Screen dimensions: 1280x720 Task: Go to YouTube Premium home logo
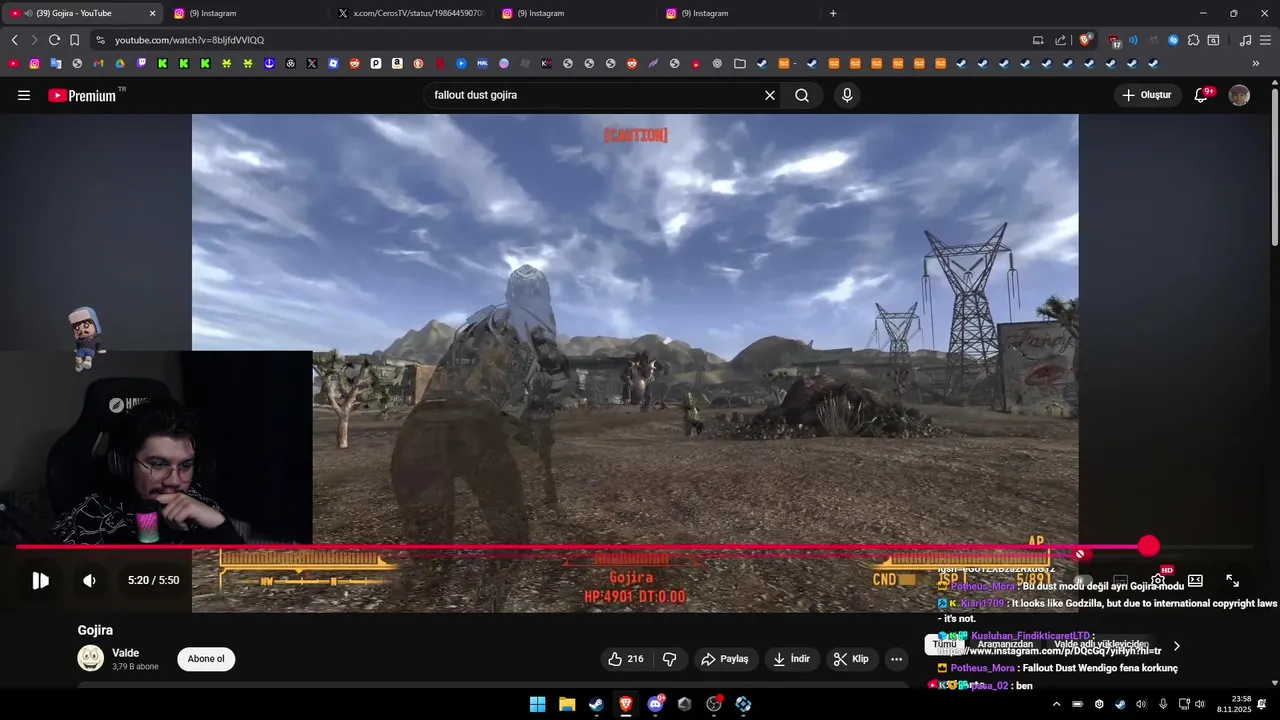82,96
